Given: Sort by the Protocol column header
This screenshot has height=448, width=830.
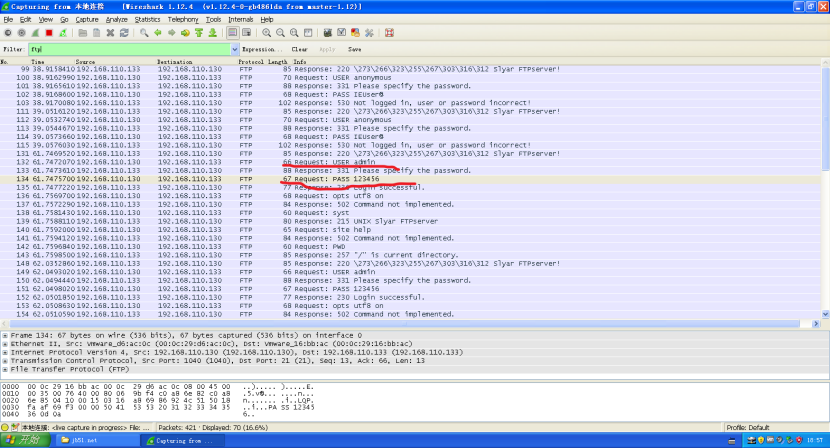Looking at the screenshot, I should tap(251, 61).
